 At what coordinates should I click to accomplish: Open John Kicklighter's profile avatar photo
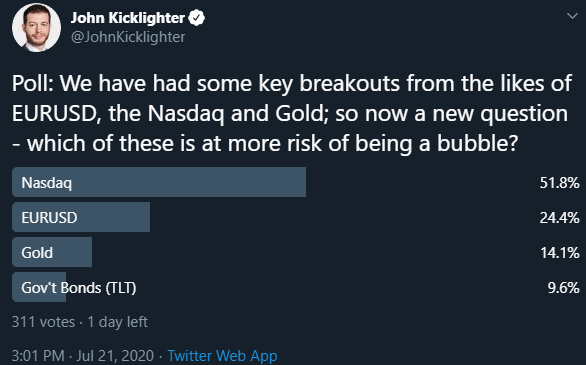coord(36,27)
